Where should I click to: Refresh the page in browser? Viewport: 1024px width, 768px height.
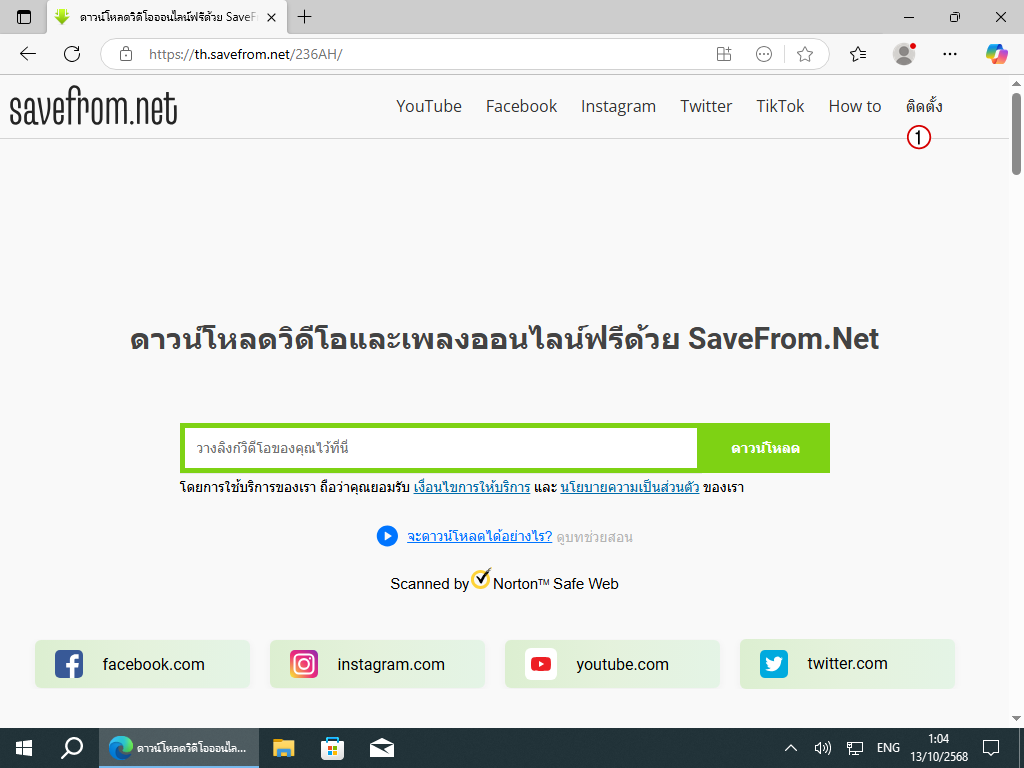pos(72,54)
